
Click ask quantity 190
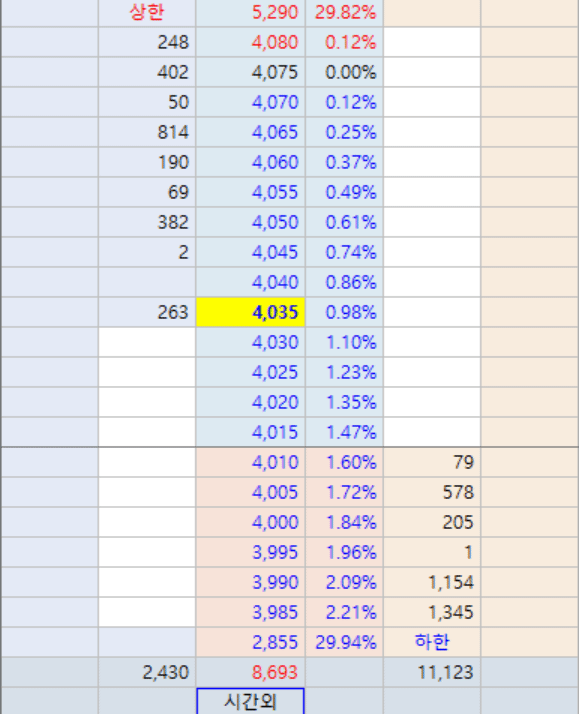coord(173,163)
